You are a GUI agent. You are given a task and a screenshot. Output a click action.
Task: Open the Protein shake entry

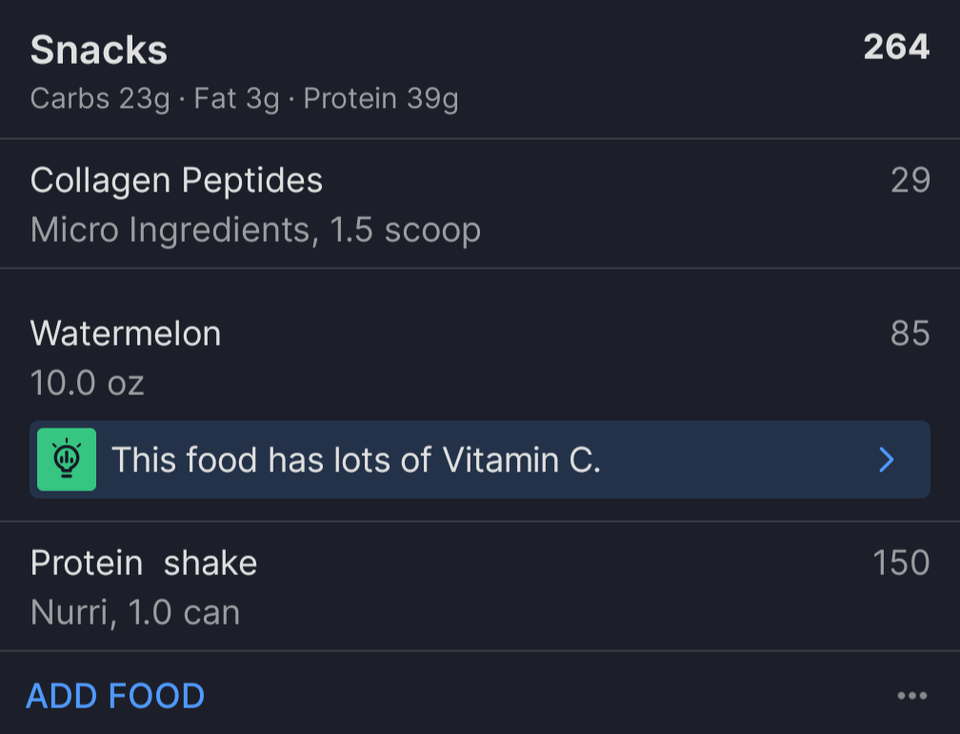480,586
